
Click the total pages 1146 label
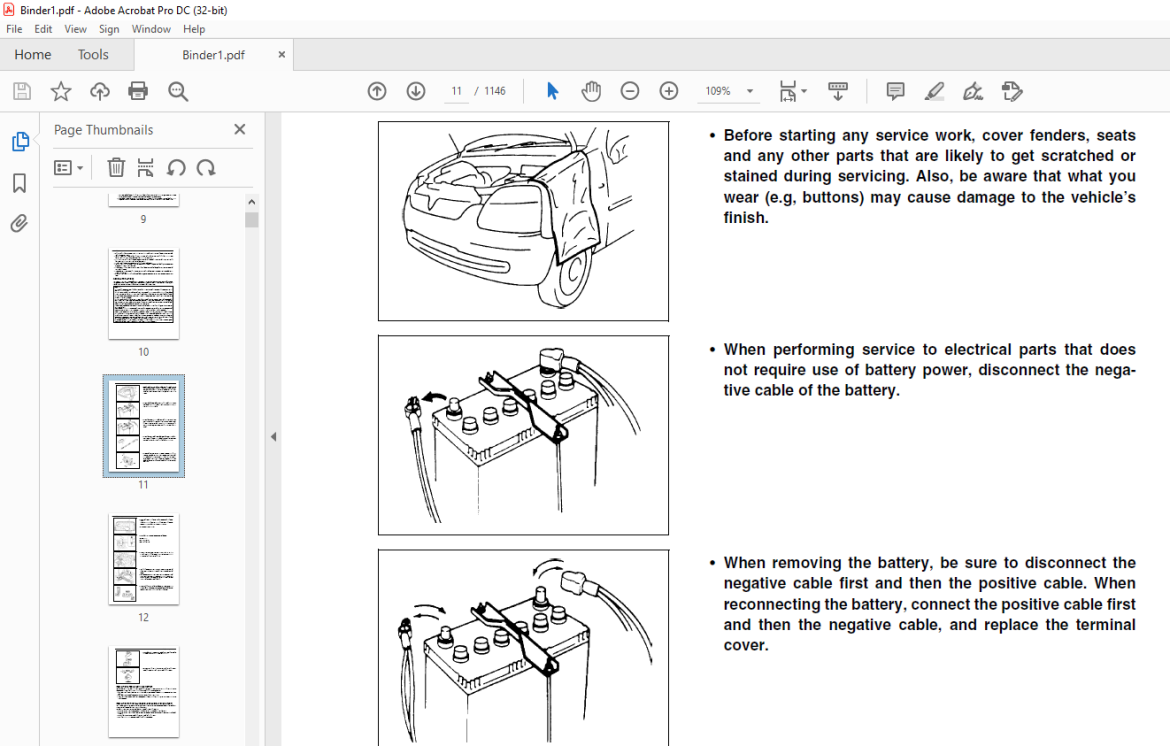[x=495, y=91]
